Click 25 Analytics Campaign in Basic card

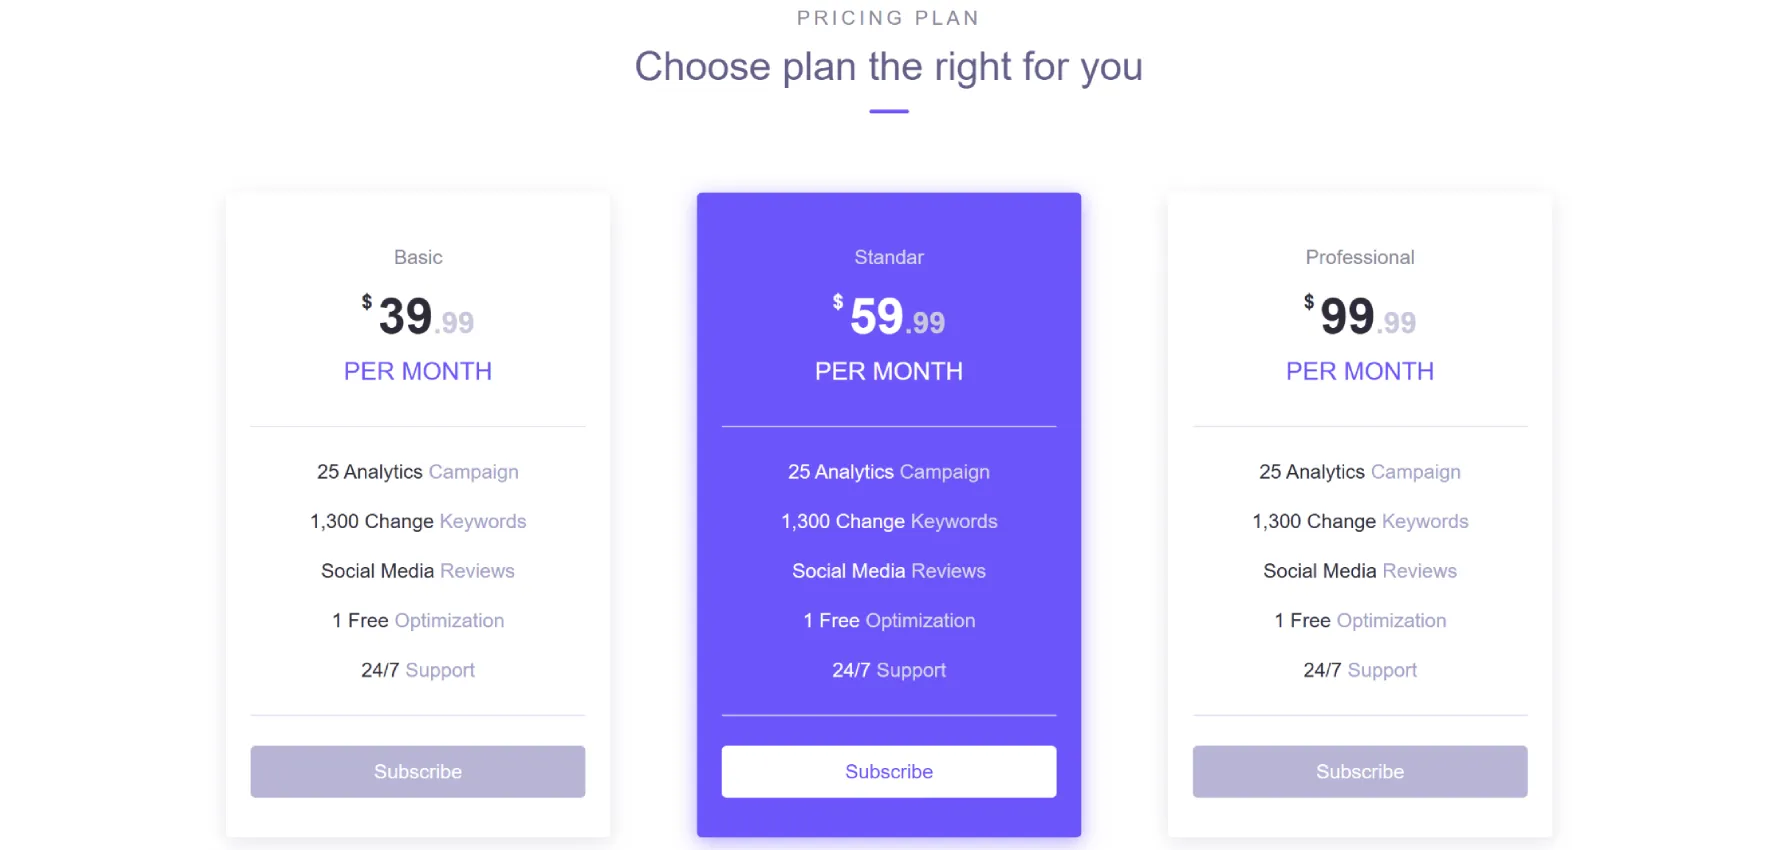pos(418,472)
